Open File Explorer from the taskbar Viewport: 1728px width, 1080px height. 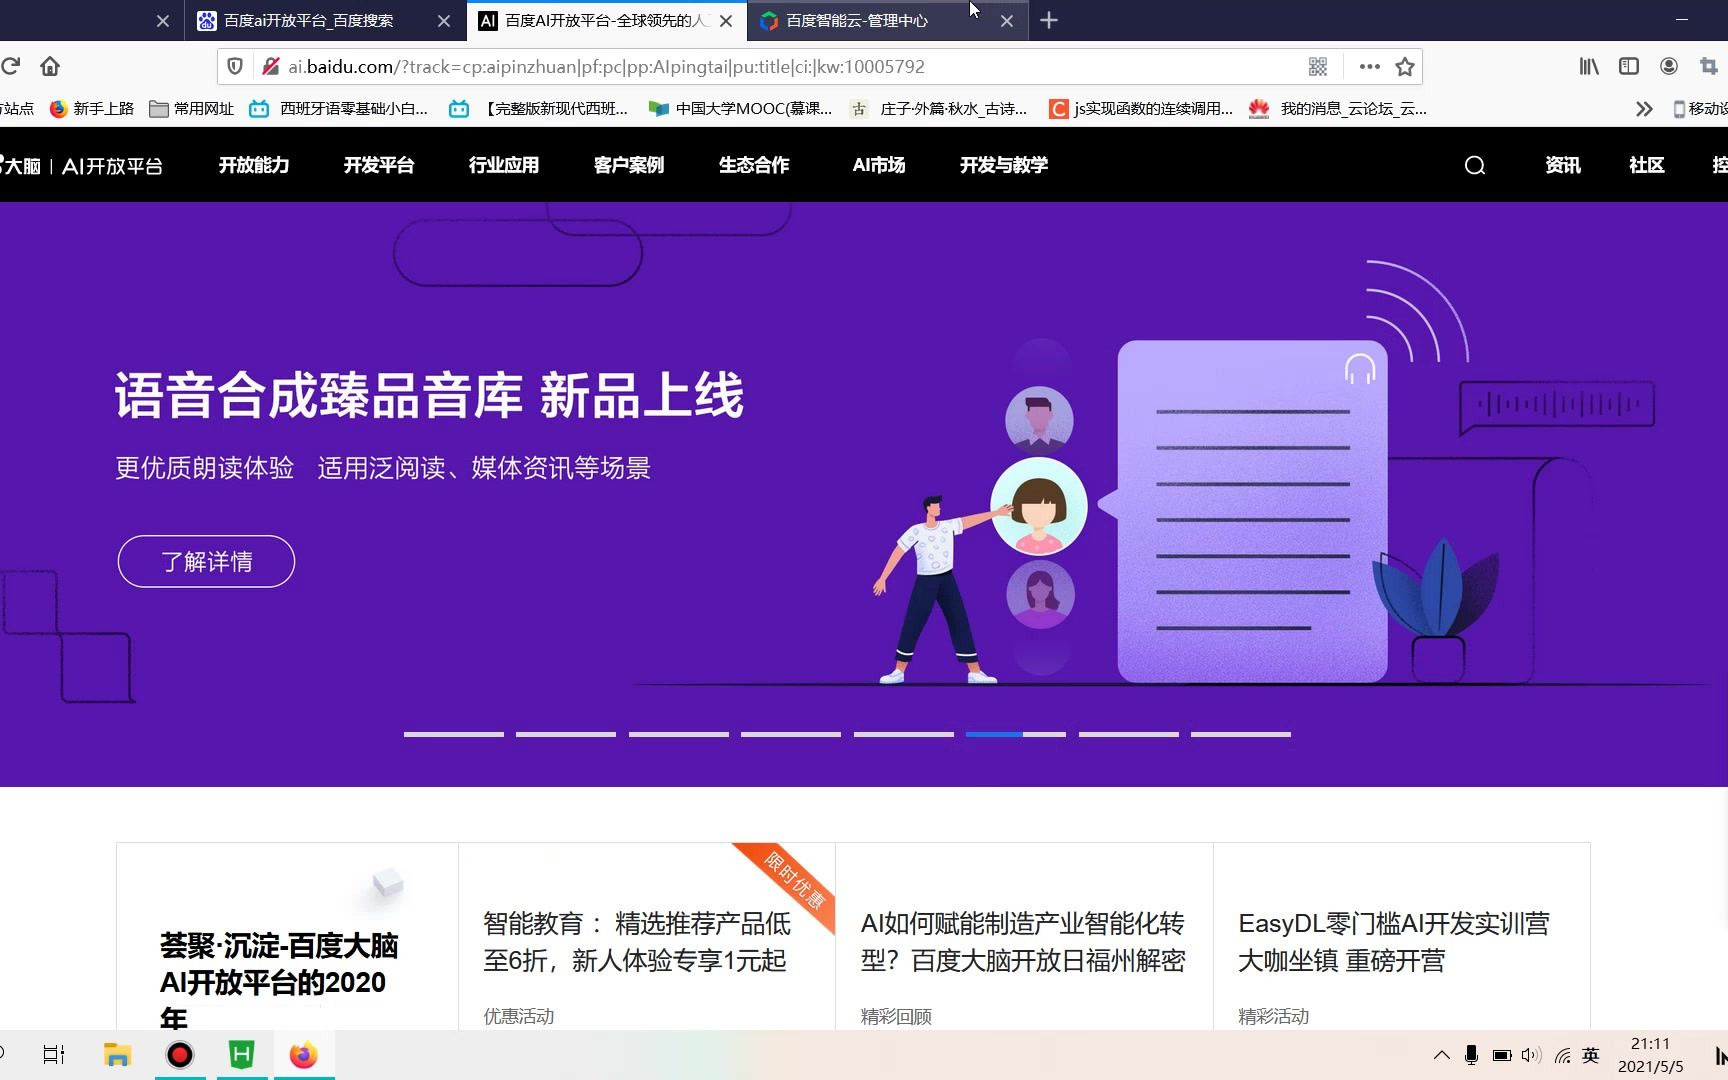[x=117, y=1054]
